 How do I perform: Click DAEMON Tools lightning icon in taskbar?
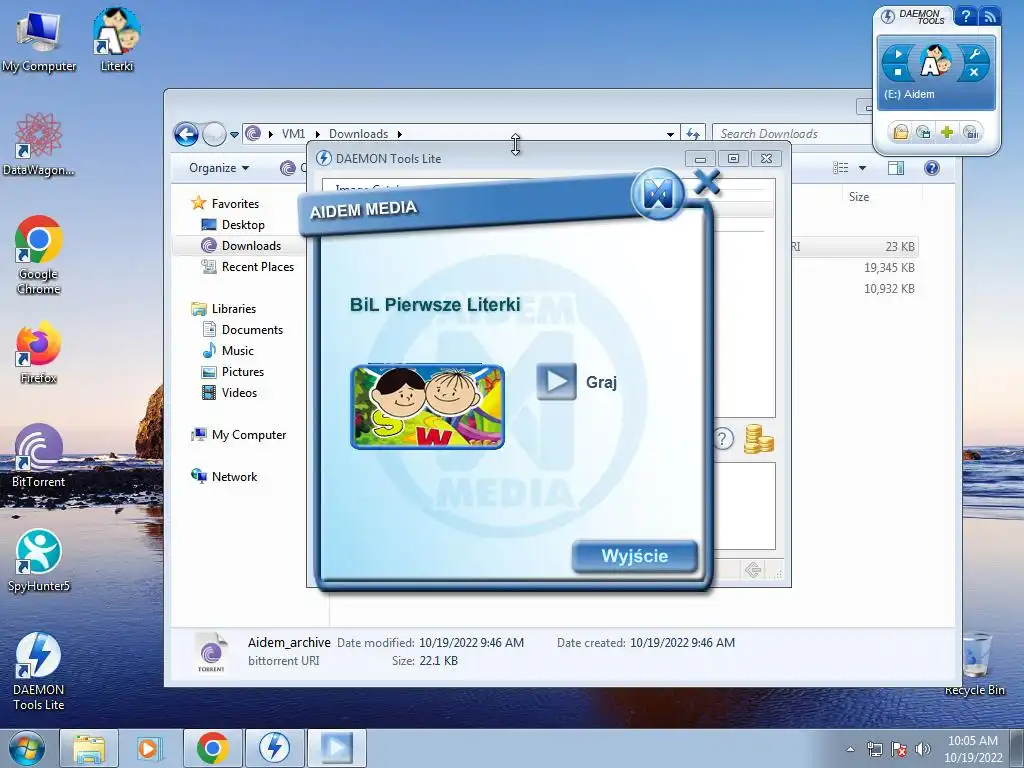click(x=274, y=748)
